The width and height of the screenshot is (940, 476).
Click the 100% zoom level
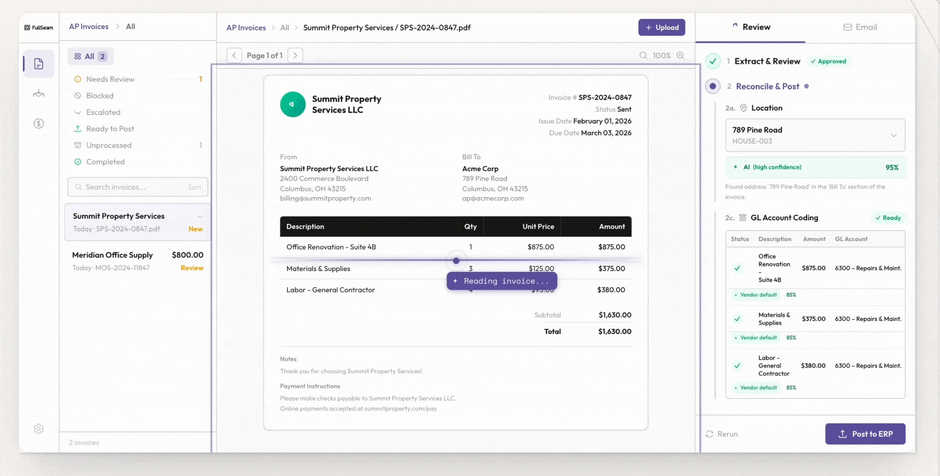662,55
